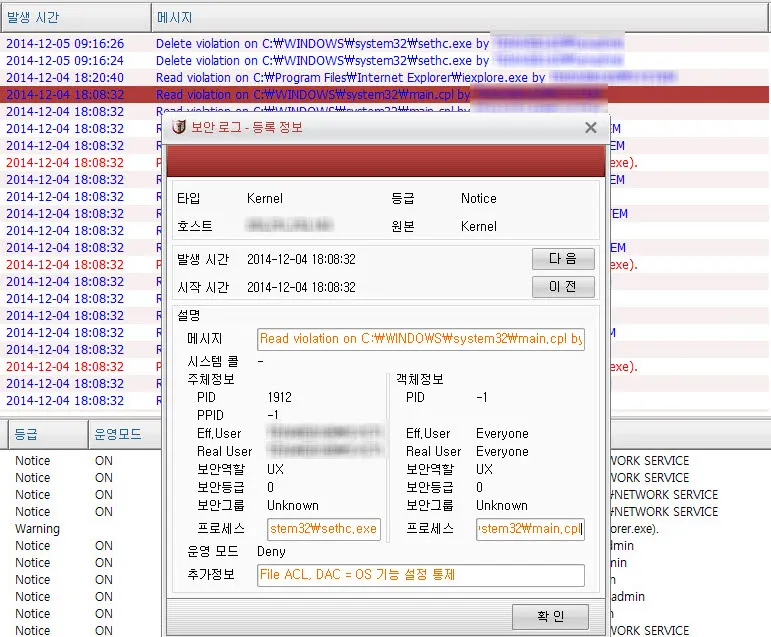Click the shield icon in dialog title bar
771x637 pixels.
coord(179,127)
